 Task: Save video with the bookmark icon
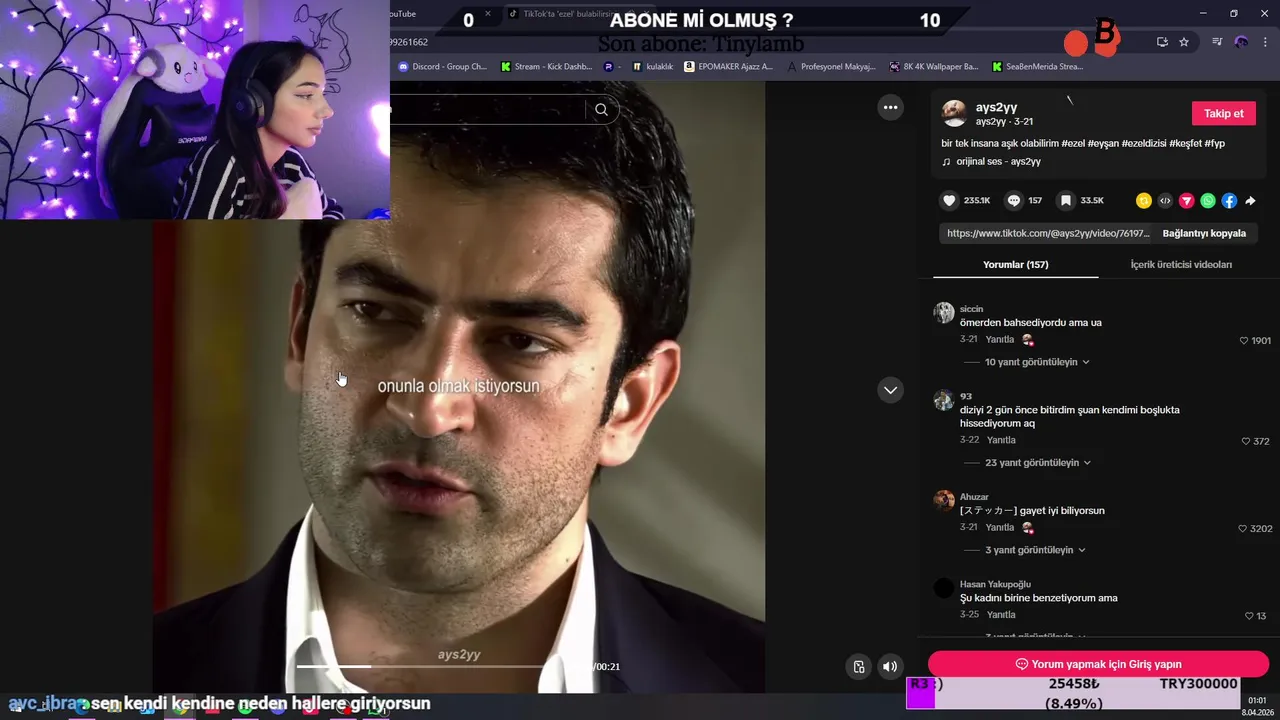tap(1066, 200)
